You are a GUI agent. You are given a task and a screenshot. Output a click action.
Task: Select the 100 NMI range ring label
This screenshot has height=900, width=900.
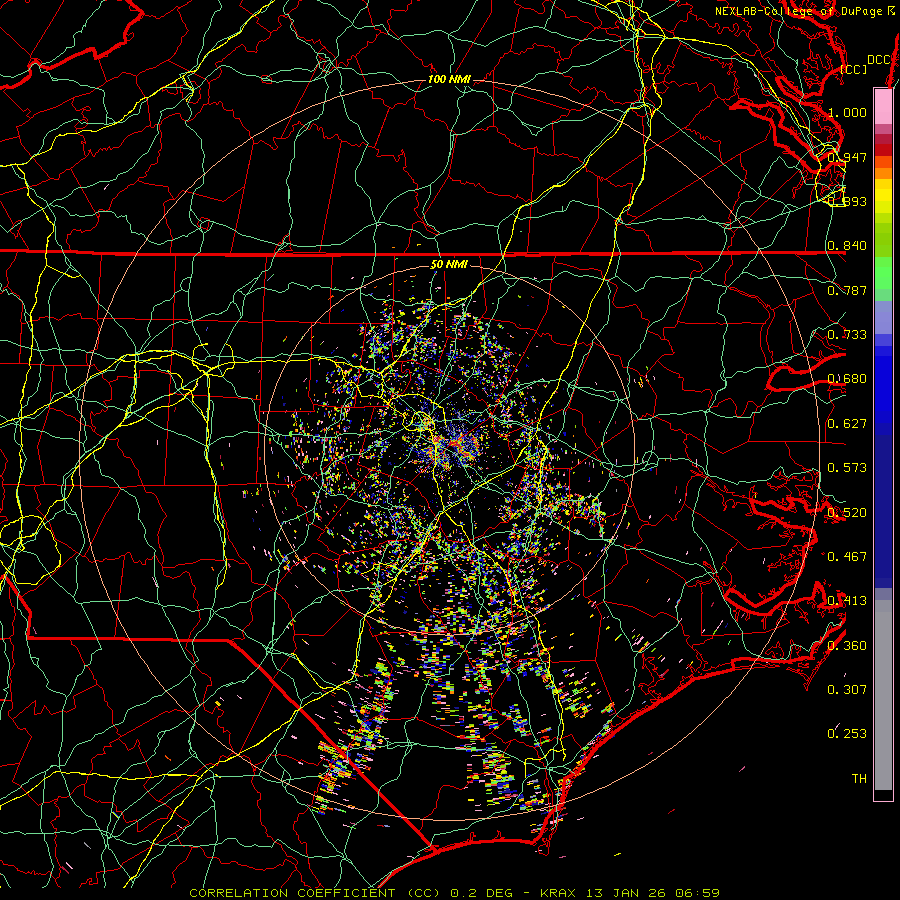pos(449,79)
